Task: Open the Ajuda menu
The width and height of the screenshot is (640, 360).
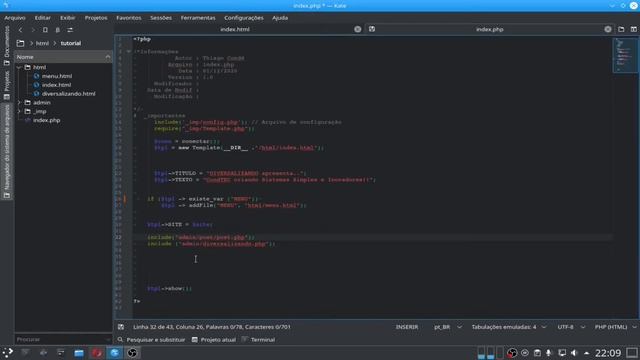Action: click(x=280, y=18)
